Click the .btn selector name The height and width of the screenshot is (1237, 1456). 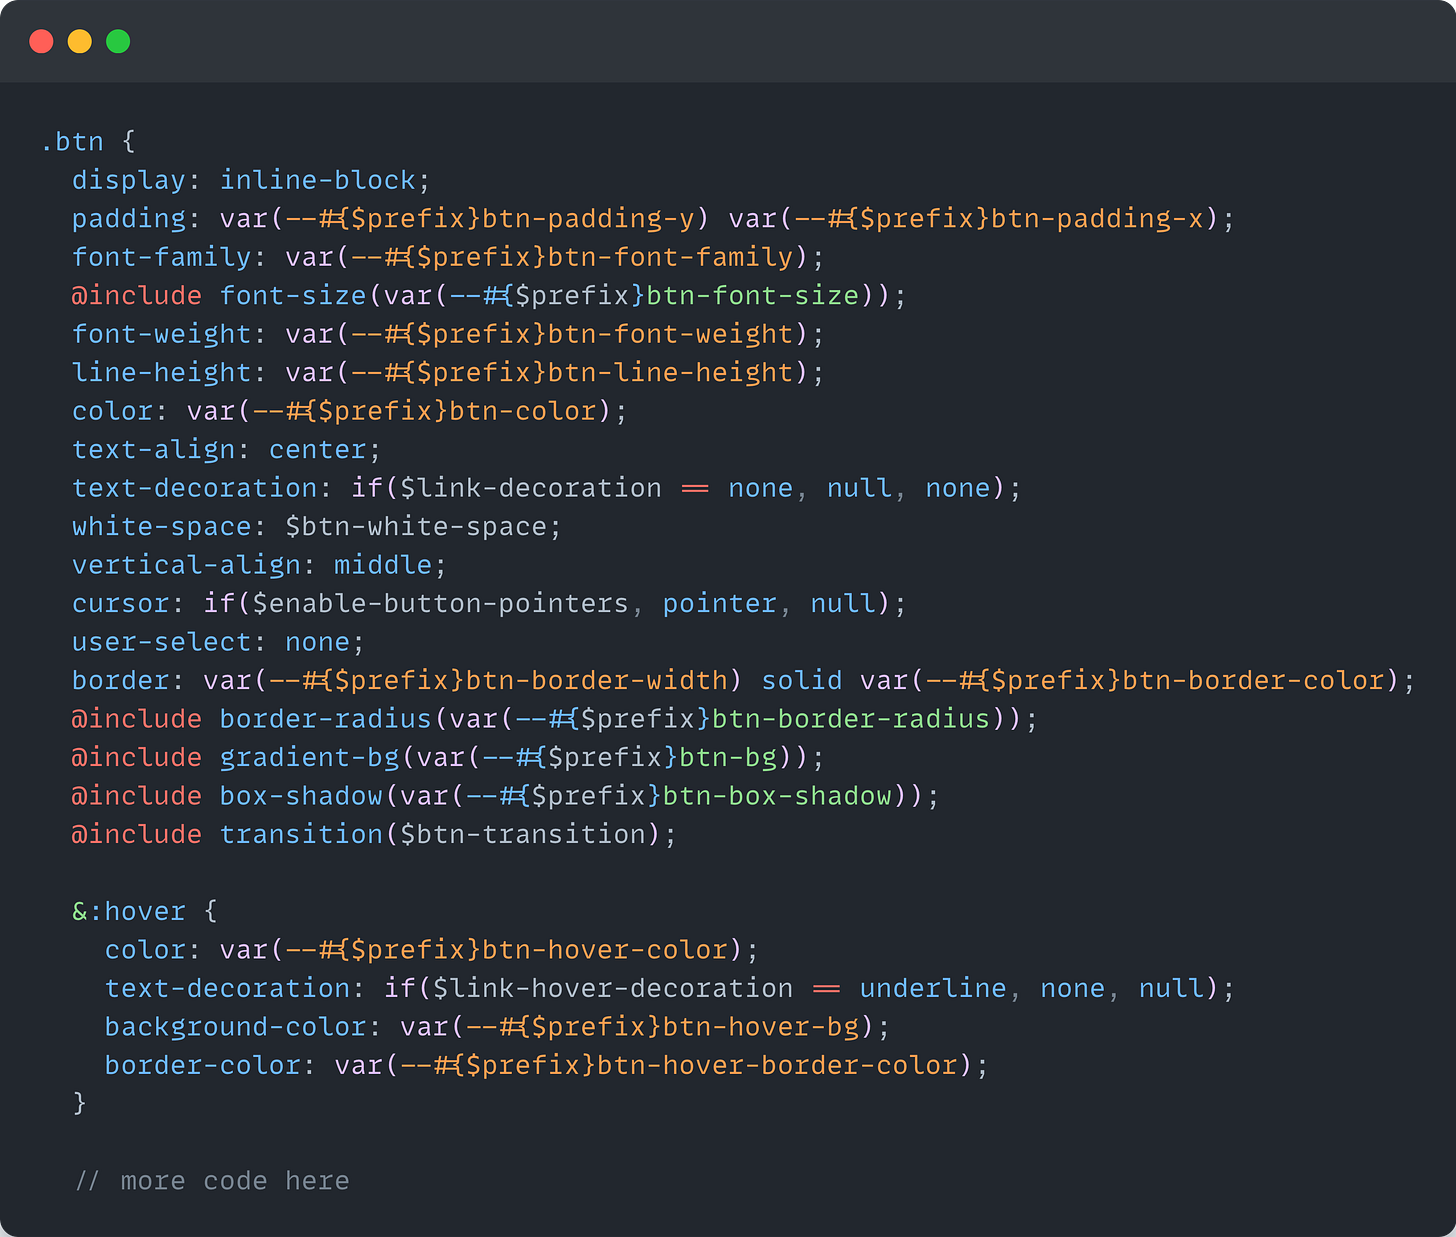tap(72, 141)
